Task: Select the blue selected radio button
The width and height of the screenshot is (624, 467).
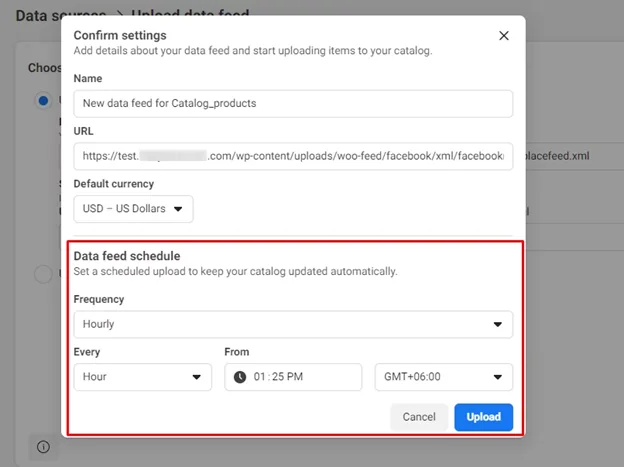Action: 43,100
